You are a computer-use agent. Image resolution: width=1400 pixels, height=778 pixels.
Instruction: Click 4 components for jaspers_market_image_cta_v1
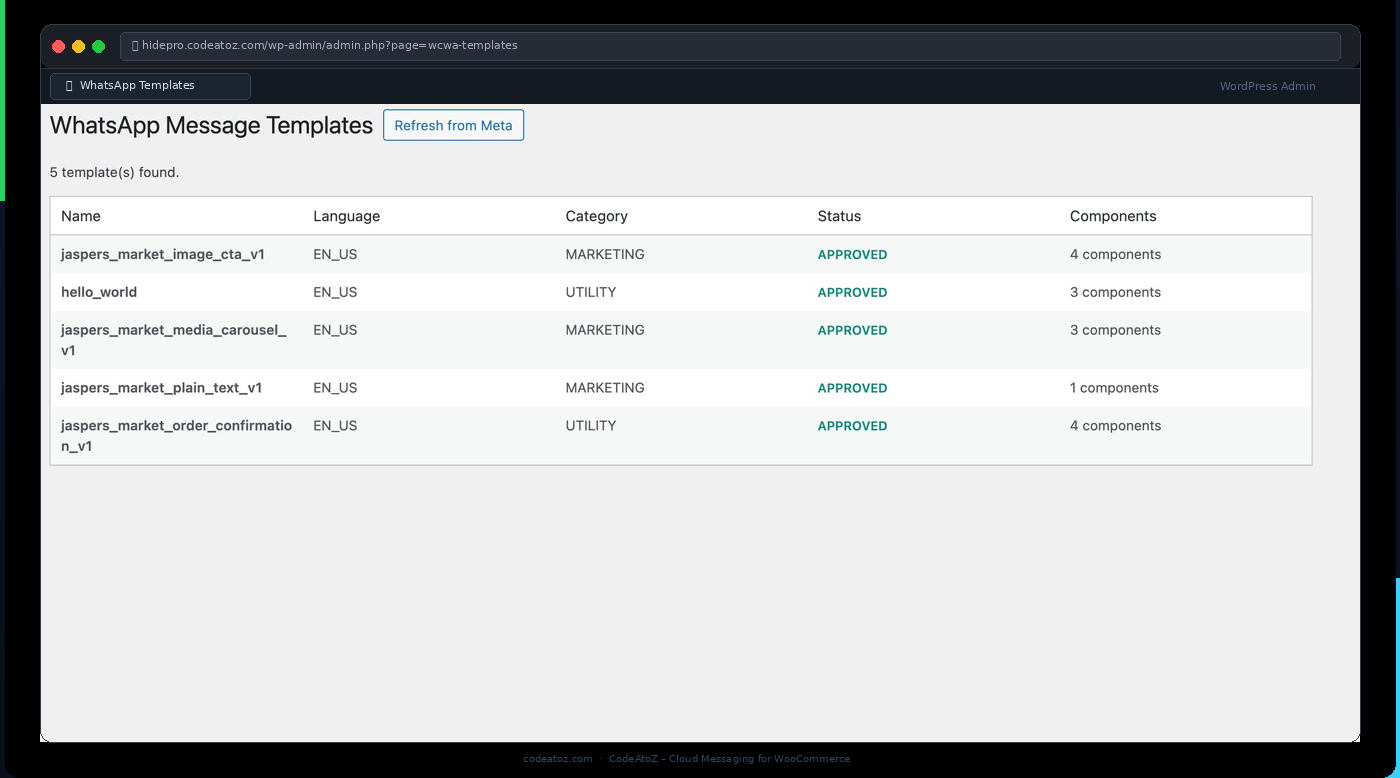1115,254
